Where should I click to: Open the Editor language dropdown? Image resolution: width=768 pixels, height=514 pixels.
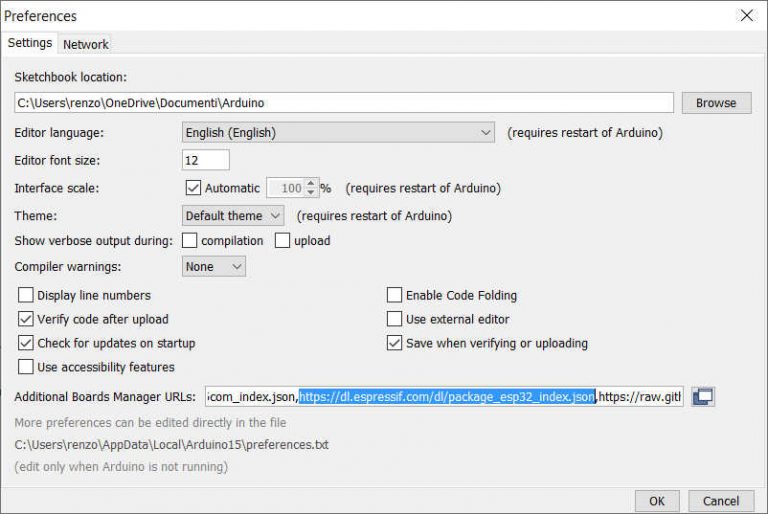(x=338, y=132)
